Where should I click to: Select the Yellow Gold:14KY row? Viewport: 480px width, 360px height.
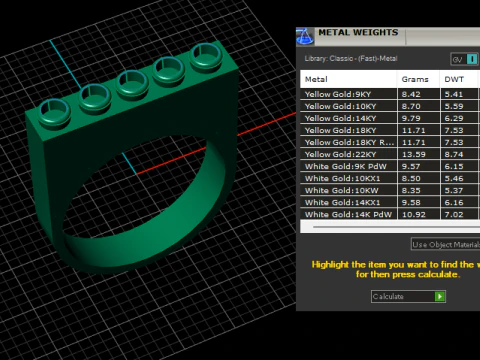click(x=390, y=118)
